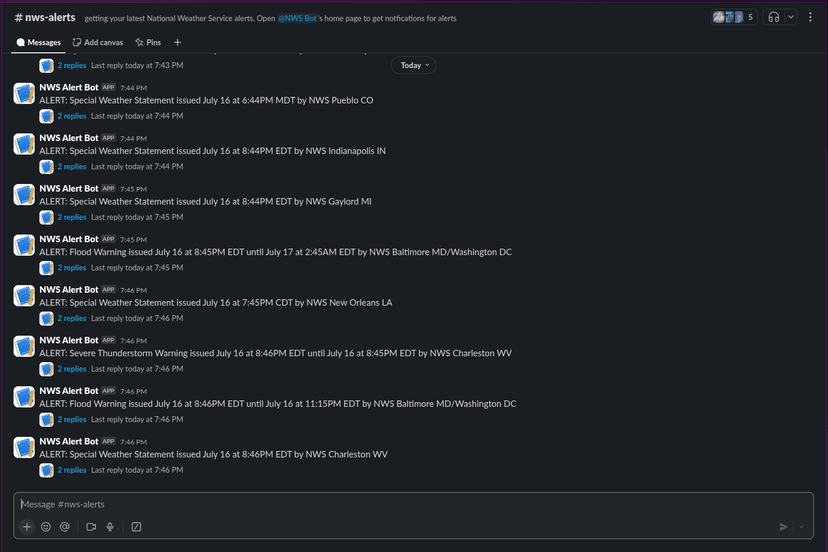The image size is (828, 552).
Task: Open the Add canvas tab
Action: pos(99,43)
